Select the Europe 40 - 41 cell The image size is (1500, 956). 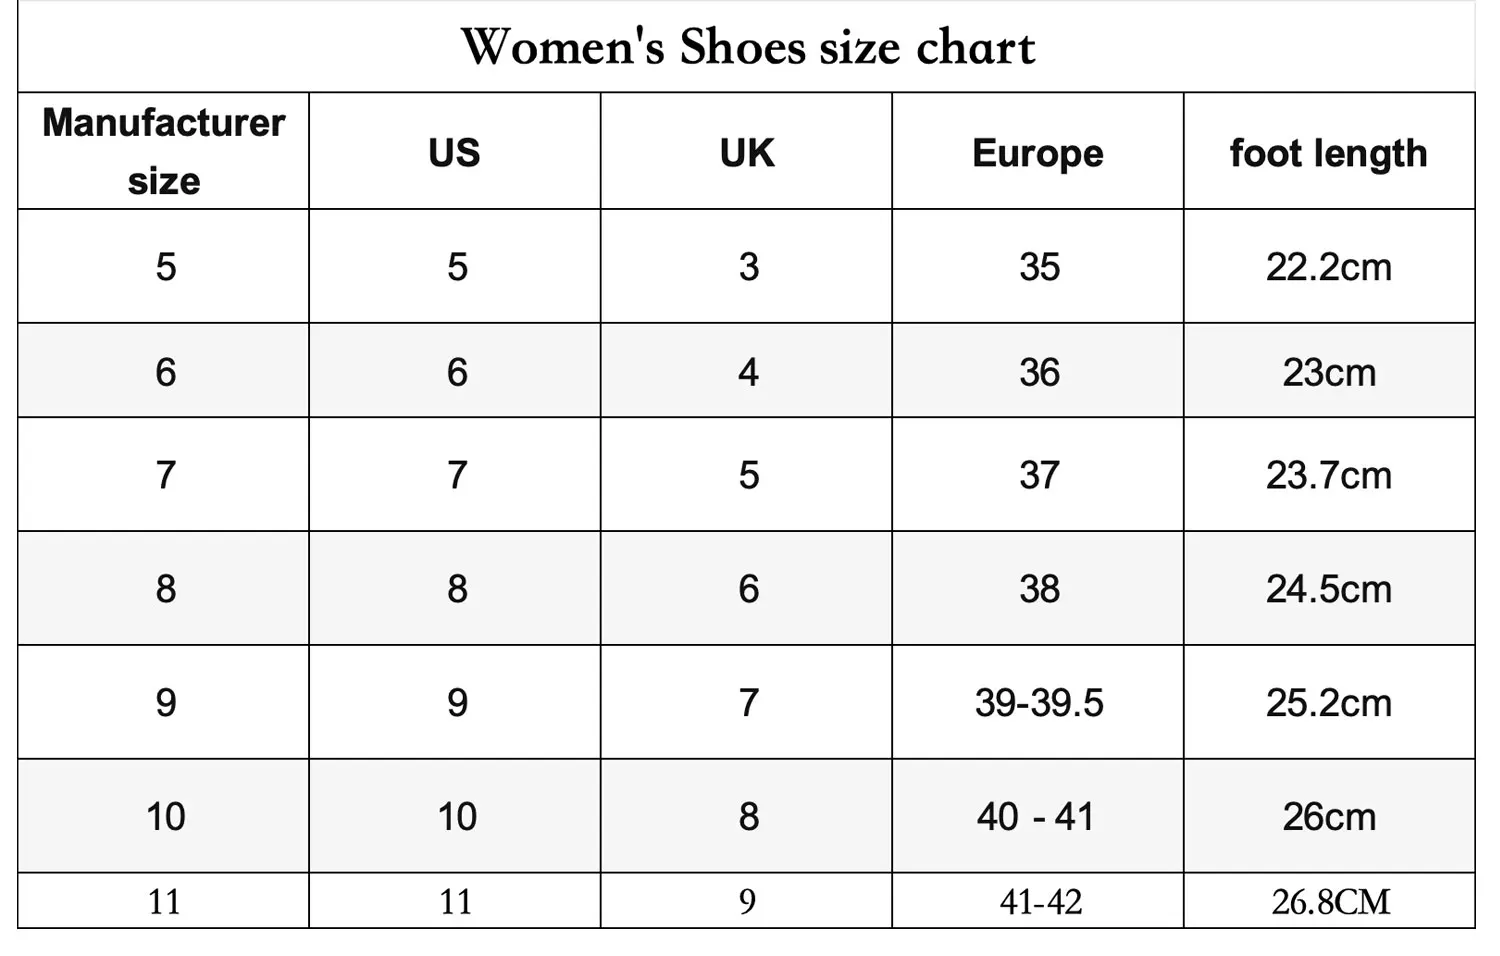(1036, 817)
